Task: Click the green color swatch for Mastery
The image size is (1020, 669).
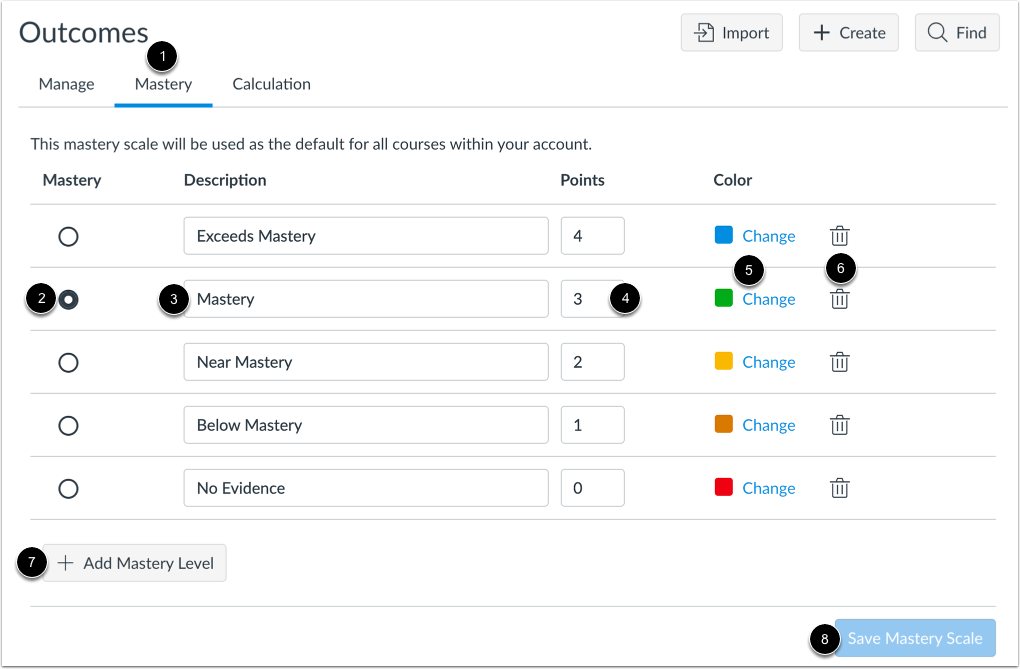Action: point(723,298)
